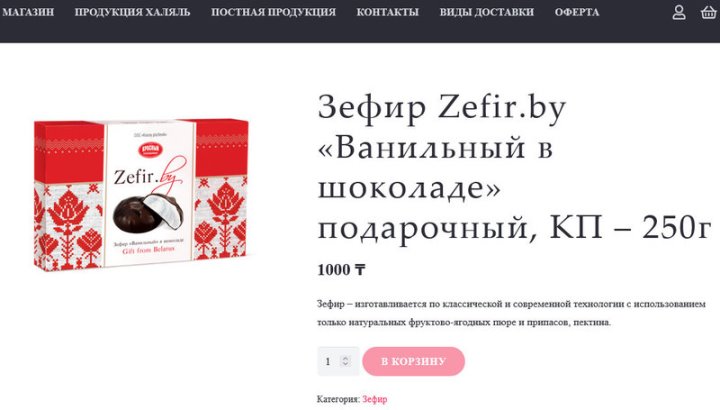Open «Продукция Халяль» menu item
This screenshot has width=720, height=410.
tap(132, 12)
